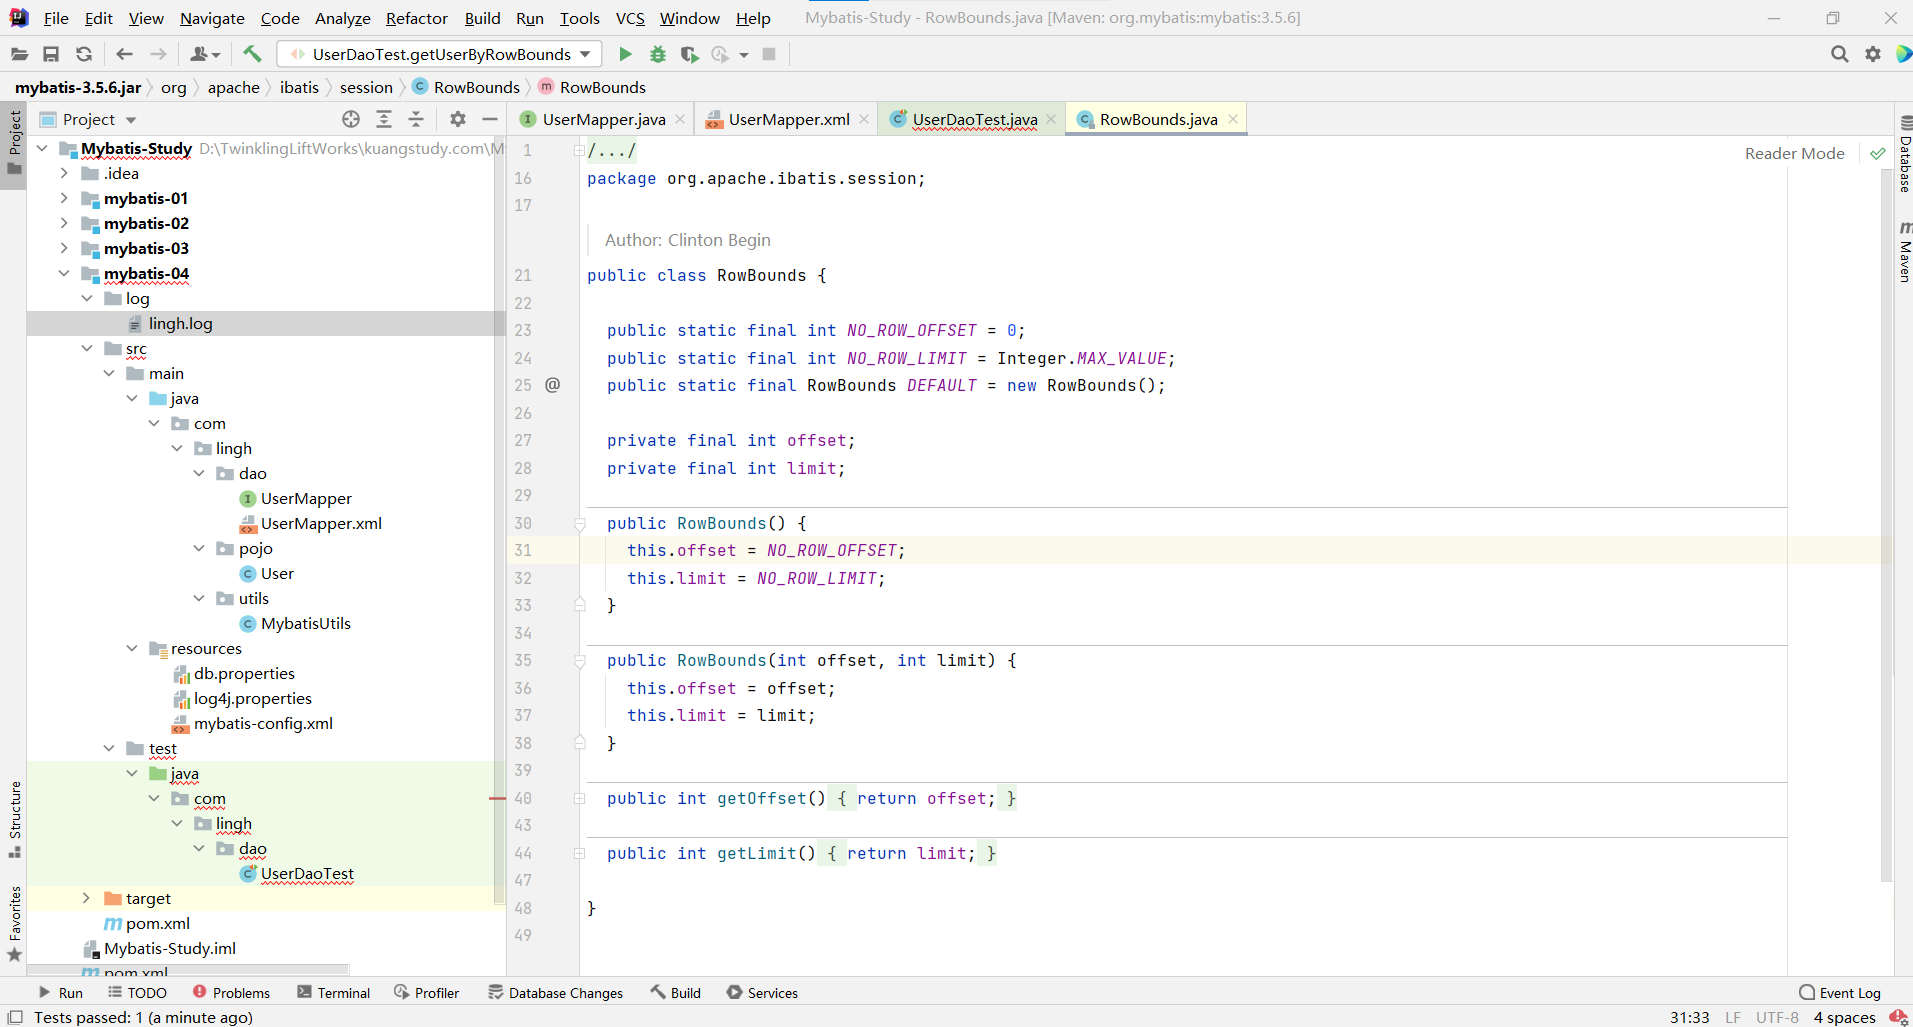Viewport: 1913px width, 1027px height.
Task: Hide the Project panel with the minus icon
Action: (x=490, y=119)
